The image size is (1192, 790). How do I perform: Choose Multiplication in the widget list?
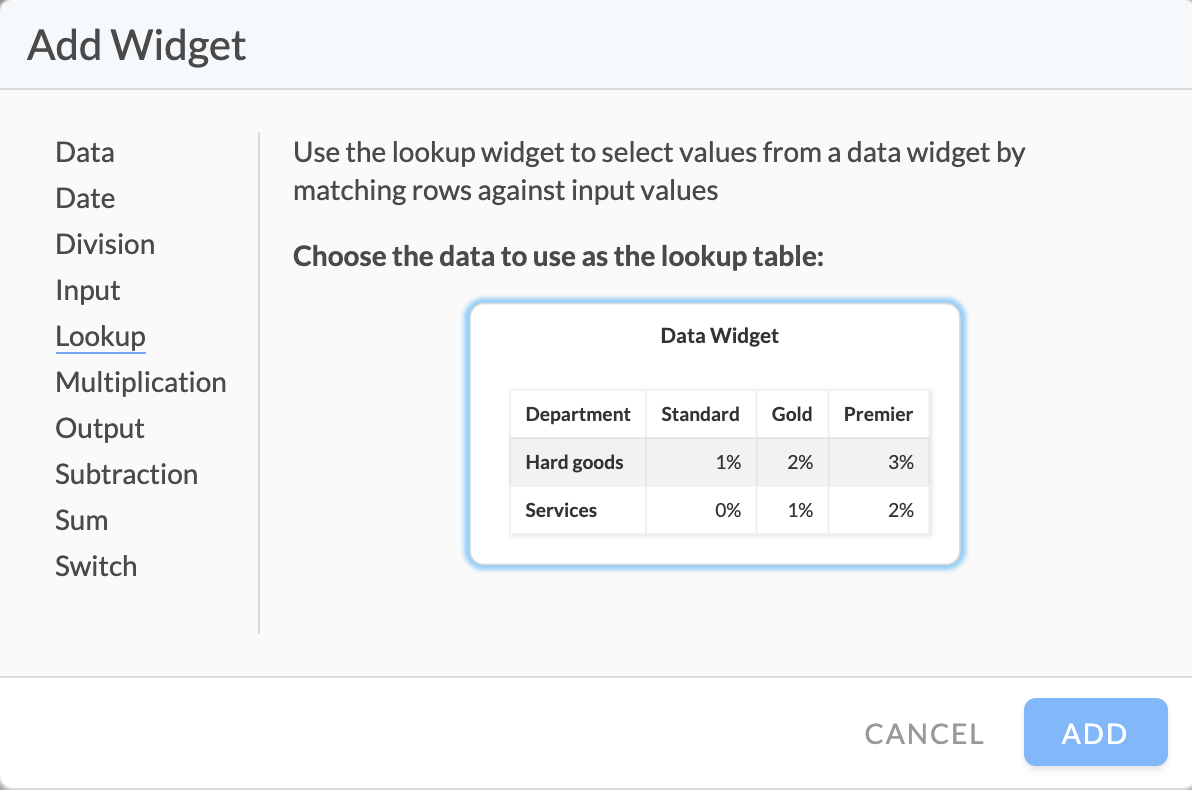click(141, 382)
